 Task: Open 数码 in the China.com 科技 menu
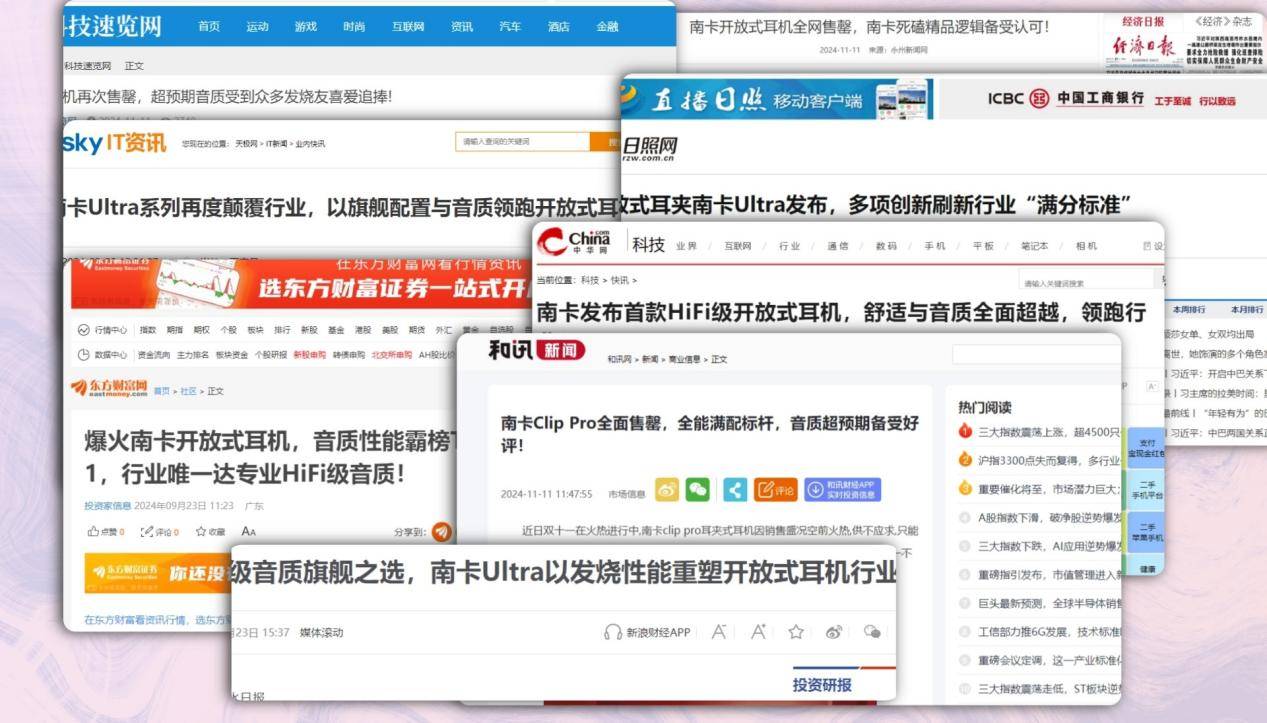click(886, 246)
